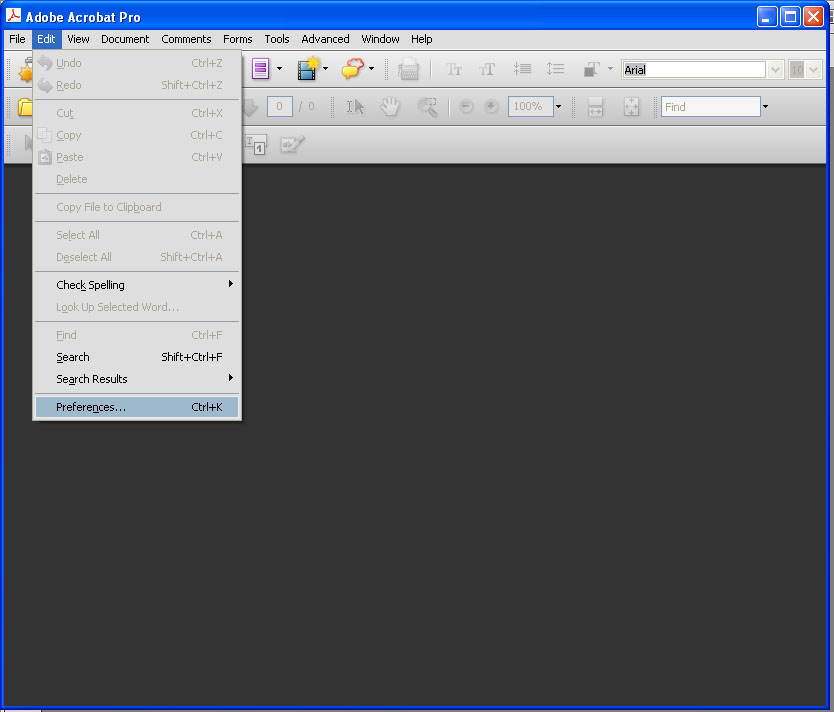The width and height of the screenshot is (834, 712).
Task: Click the Redo menu entry
Action: coord(137,85)
